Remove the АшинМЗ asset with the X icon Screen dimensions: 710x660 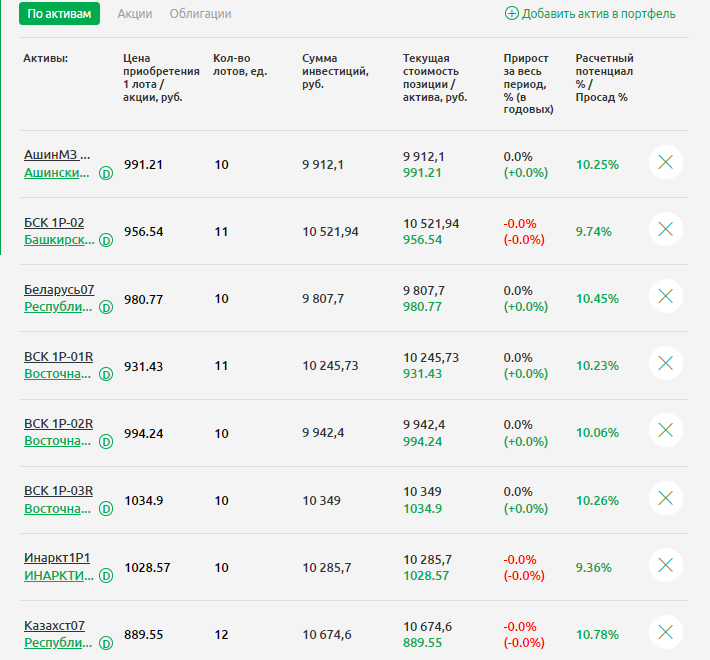[x=666, y=163]
